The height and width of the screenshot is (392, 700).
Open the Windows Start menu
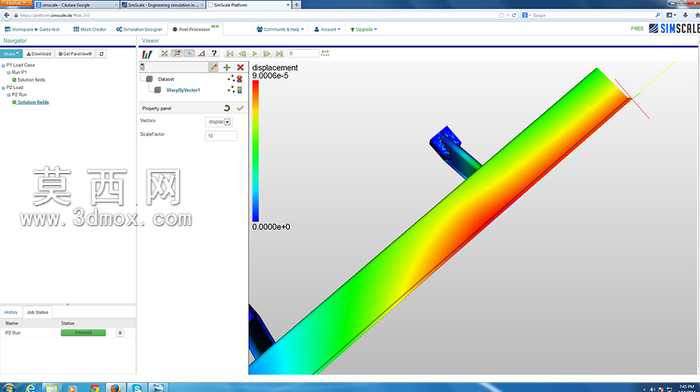[x=9, y=388]
